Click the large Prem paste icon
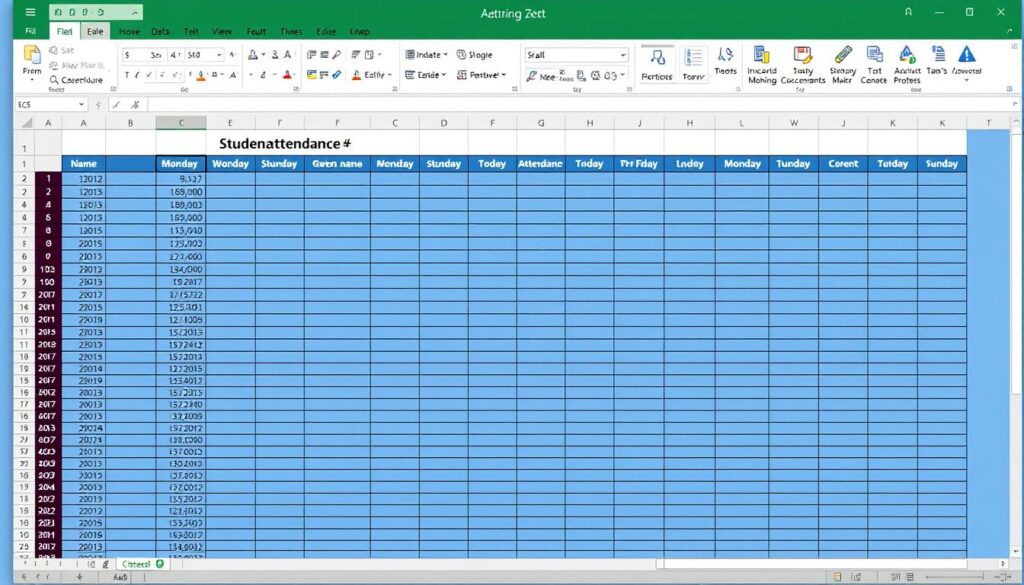The image size is (1024, 585). click(31, 55)
